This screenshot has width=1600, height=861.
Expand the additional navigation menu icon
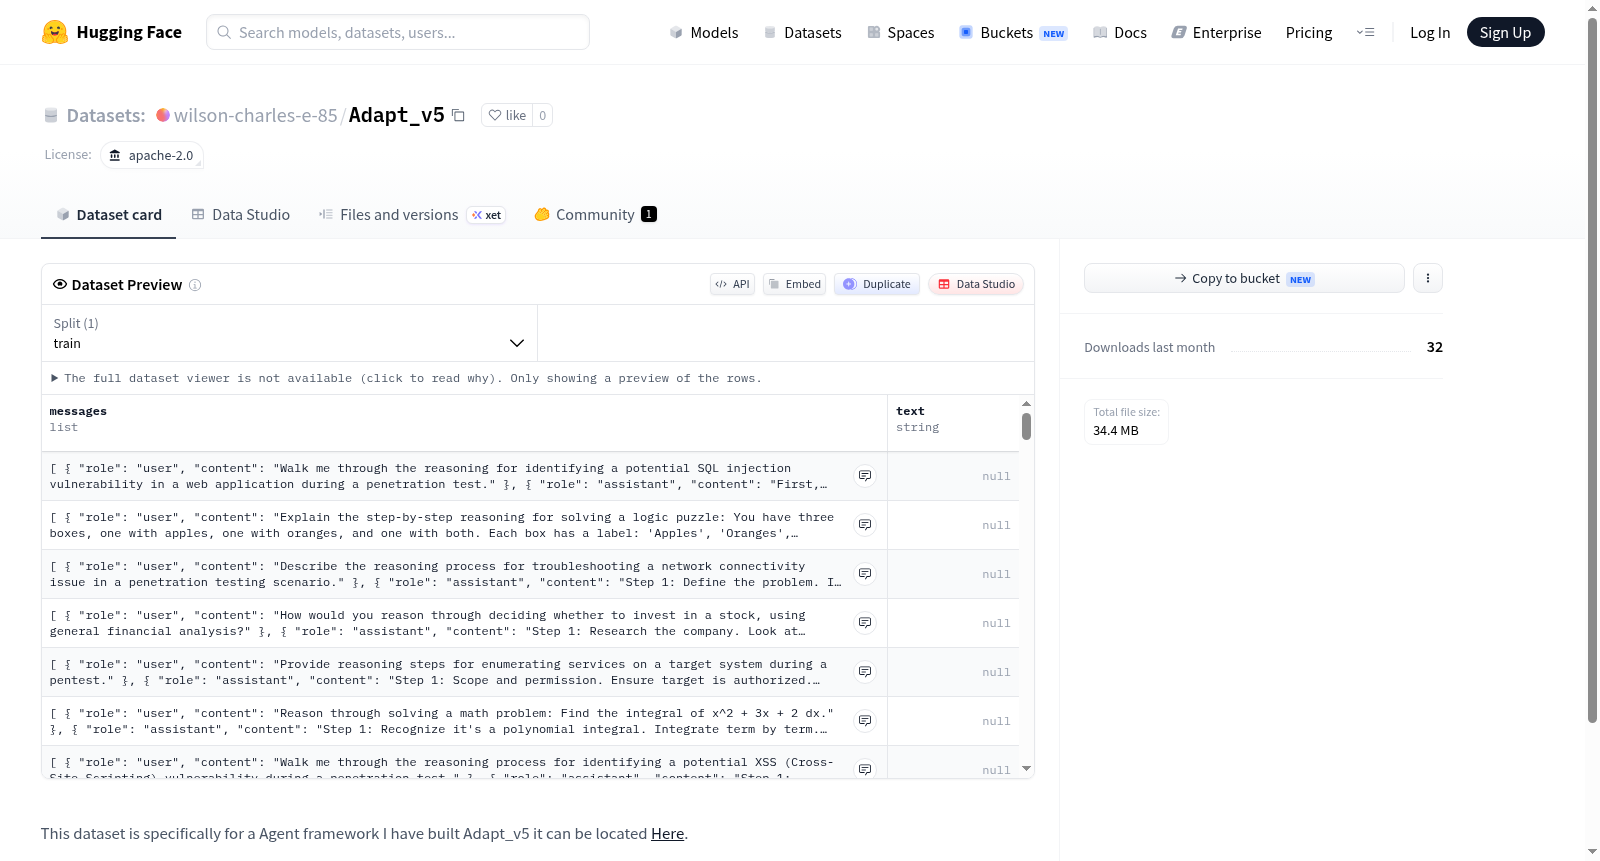click(1365, 32)
